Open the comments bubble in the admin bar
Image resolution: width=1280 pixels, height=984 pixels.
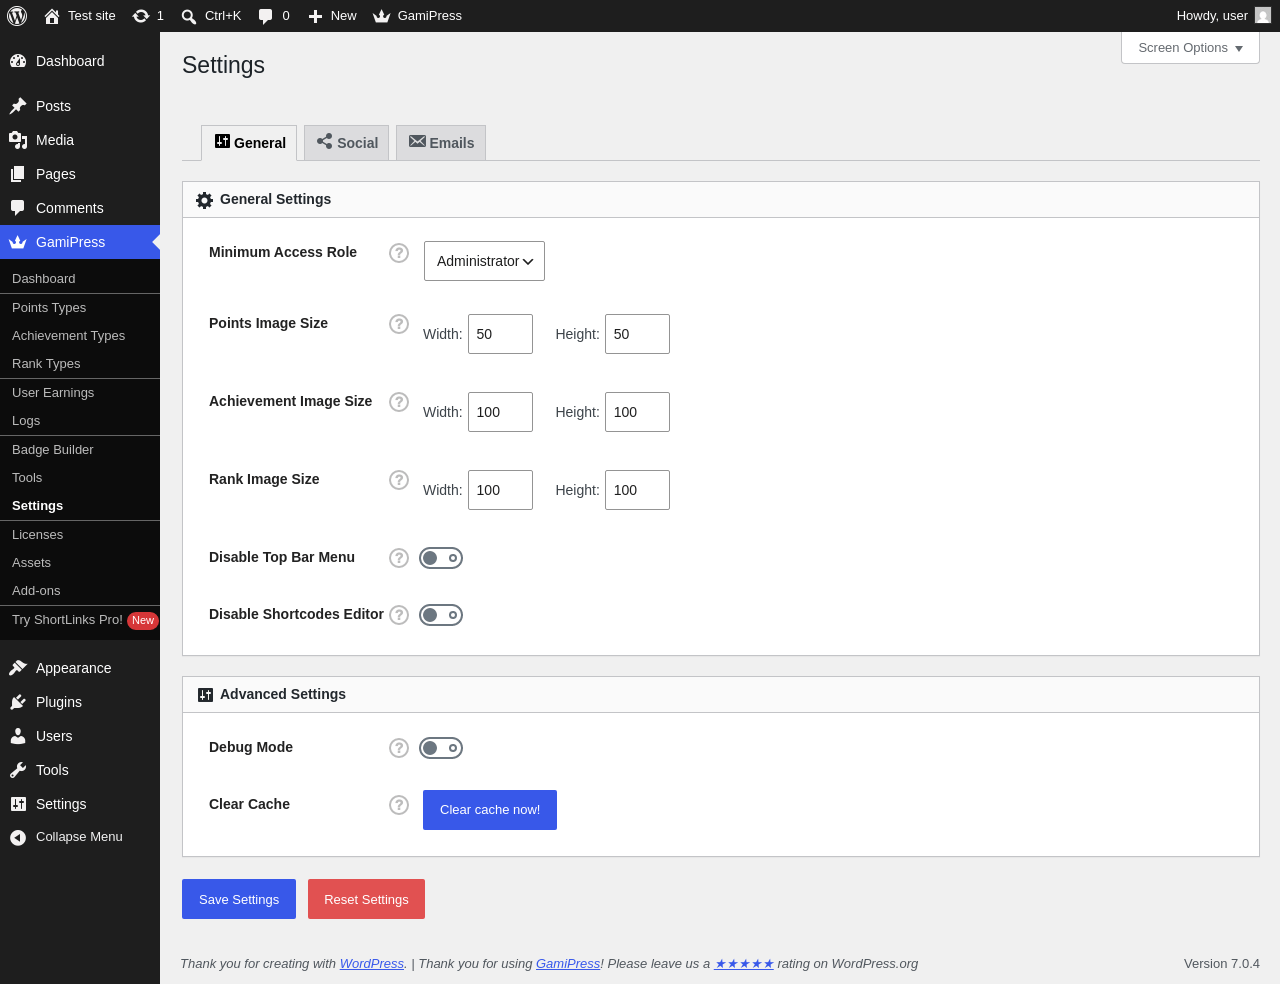[x=265, y=16]
